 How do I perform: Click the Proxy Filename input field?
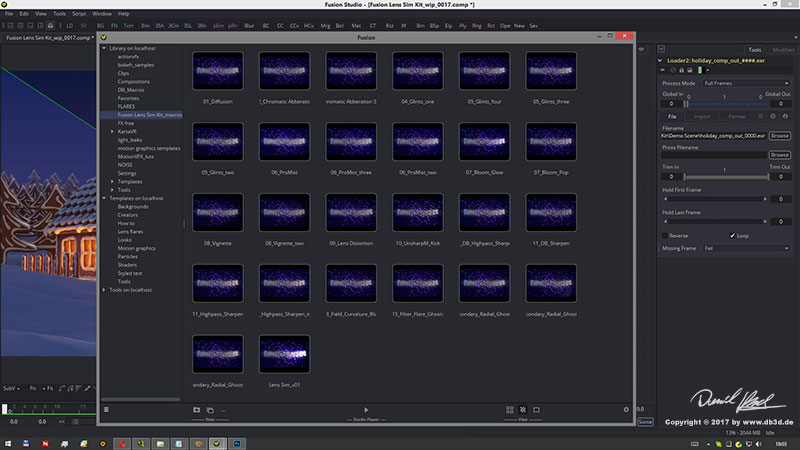coord(714,155)
